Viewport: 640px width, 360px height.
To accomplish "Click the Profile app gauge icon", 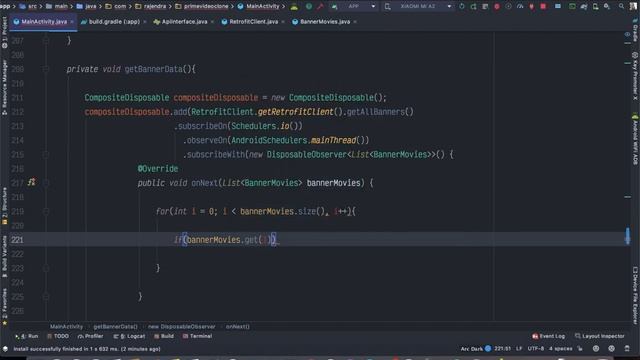I will click(x=520, y=6).
